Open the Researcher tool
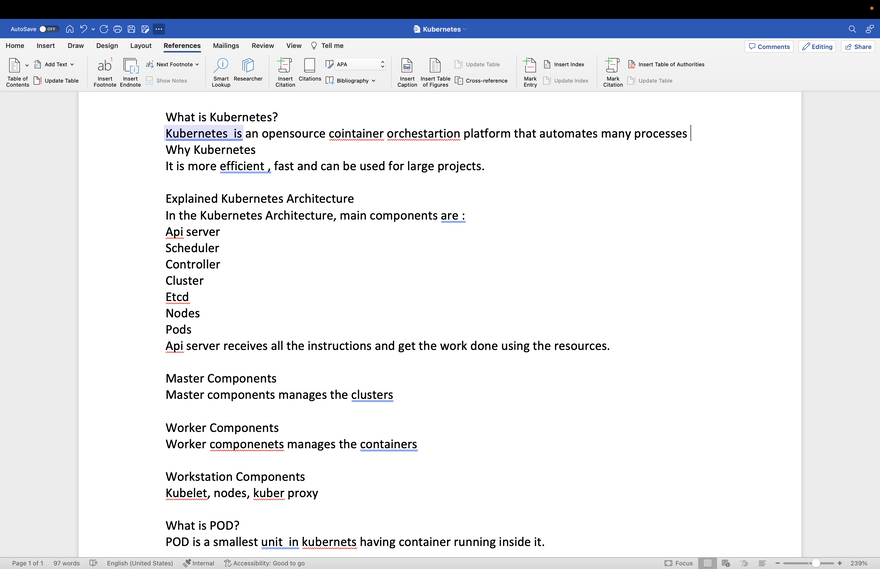 (x=248, y=66)
